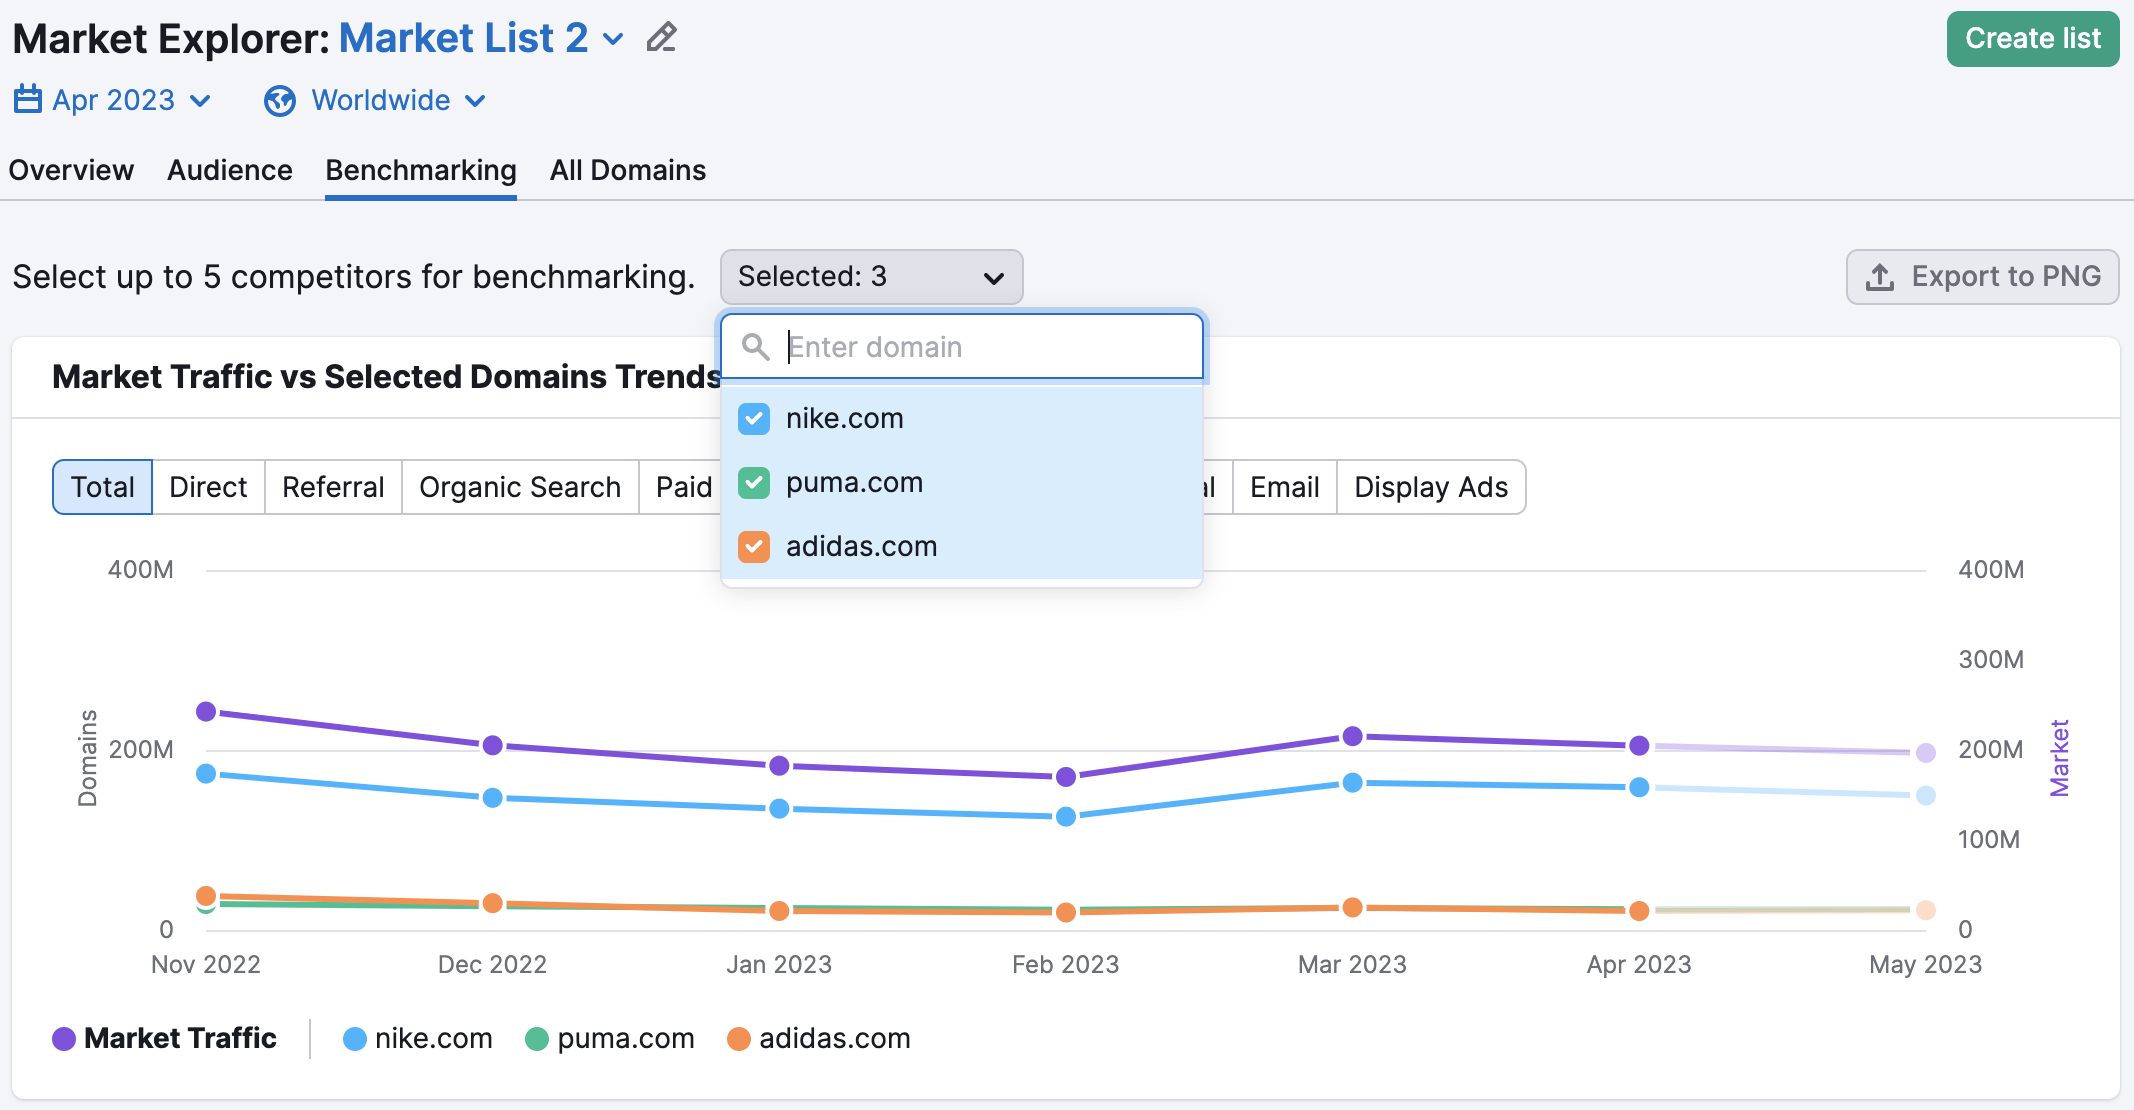Toggle nike.com legend item
The width and height of the screenshot is (2134, 1110).
click(x=418, y=1039)
